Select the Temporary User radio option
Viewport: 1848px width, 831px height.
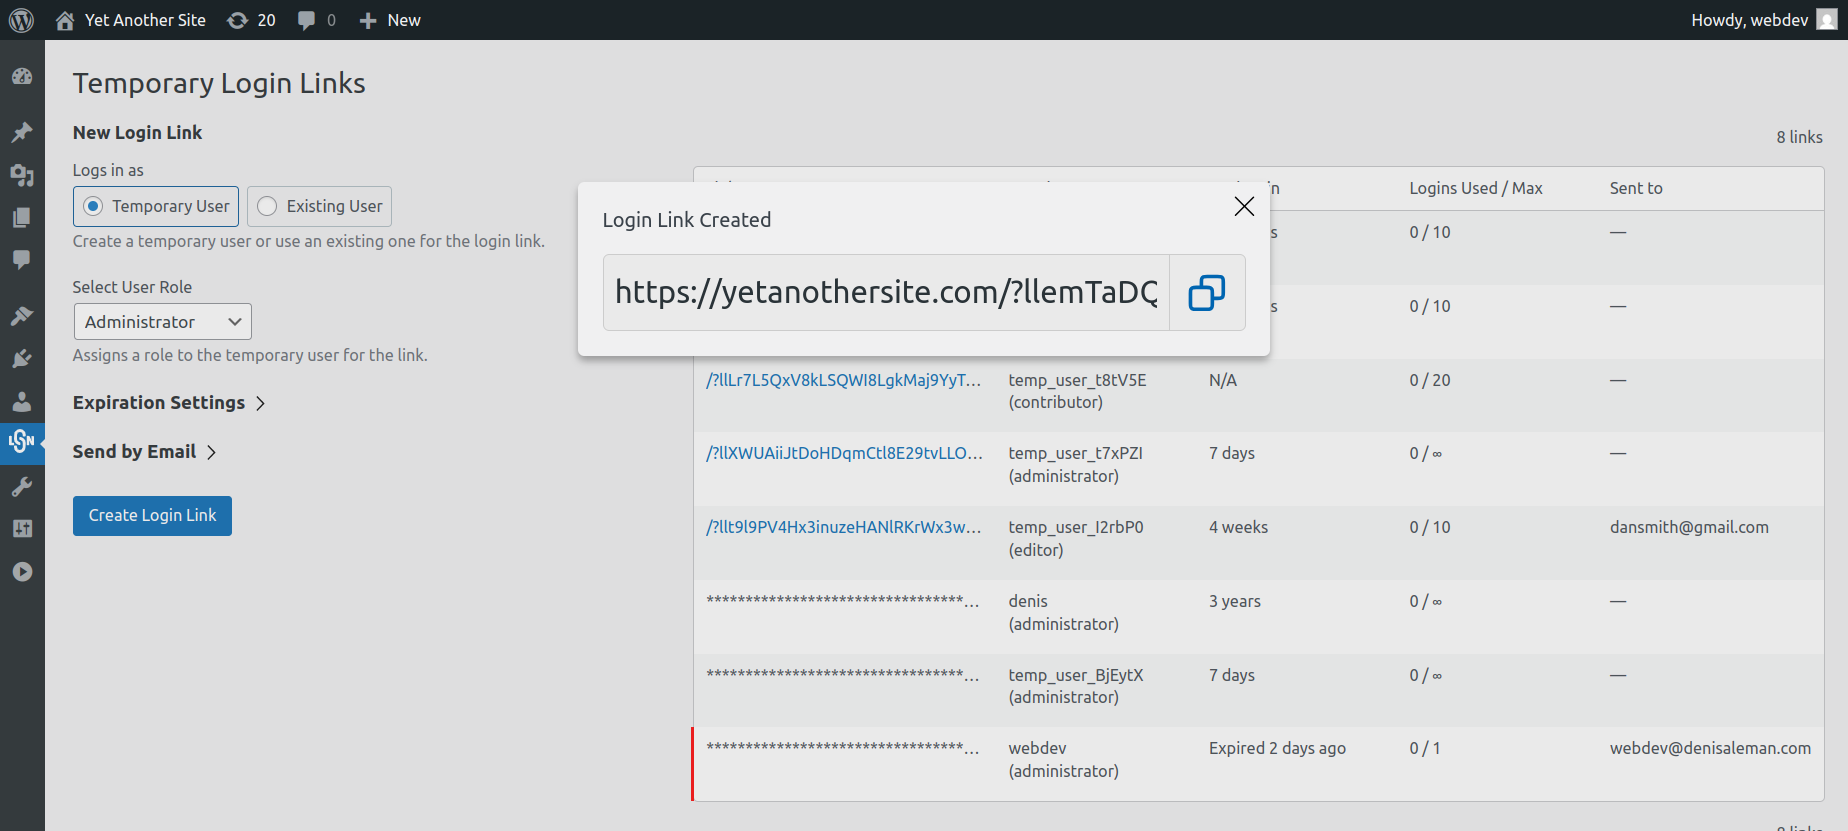[x=156, y=206]
